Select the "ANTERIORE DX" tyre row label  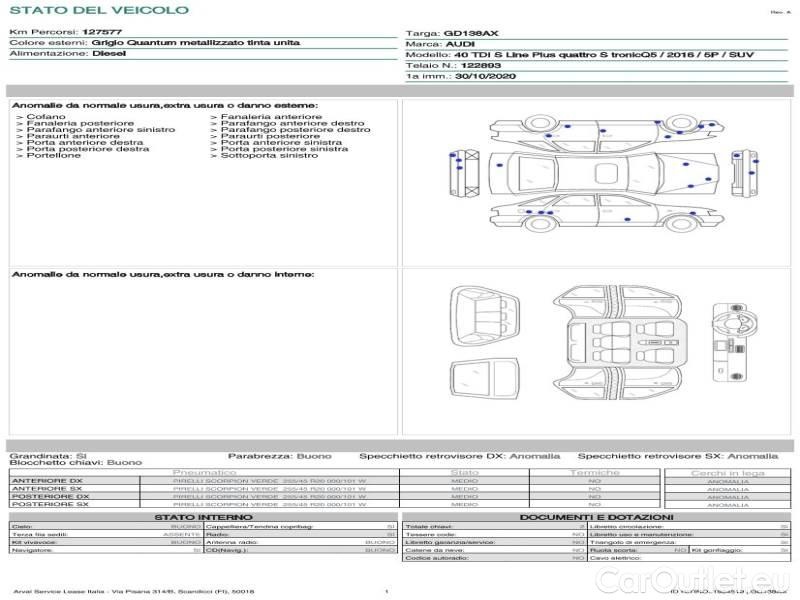point(47,481)
